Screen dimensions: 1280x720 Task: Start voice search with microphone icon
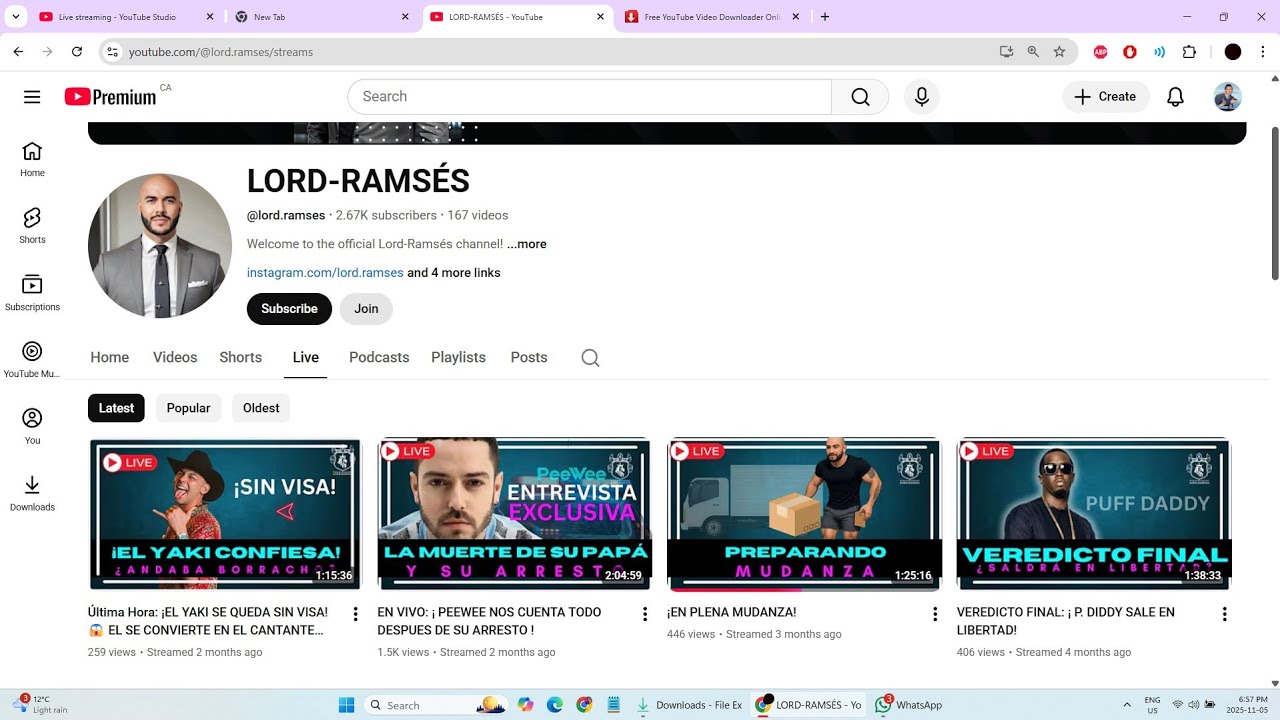click(922, 97)
